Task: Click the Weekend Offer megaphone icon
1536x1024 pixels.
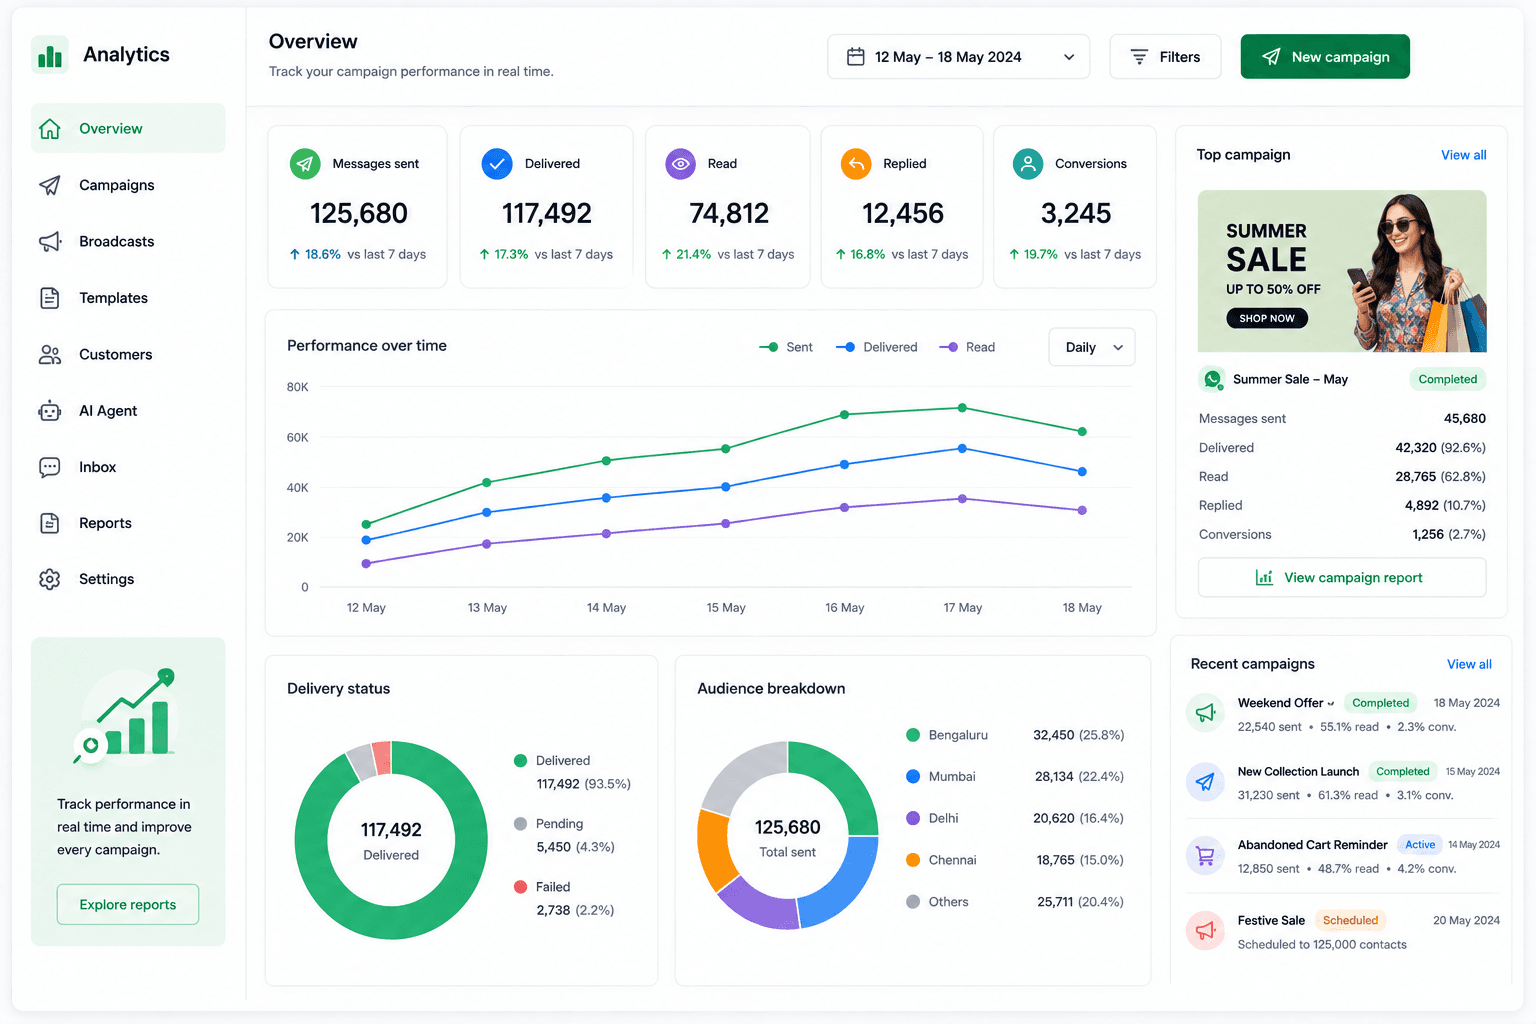Action: click(1205, 713)
